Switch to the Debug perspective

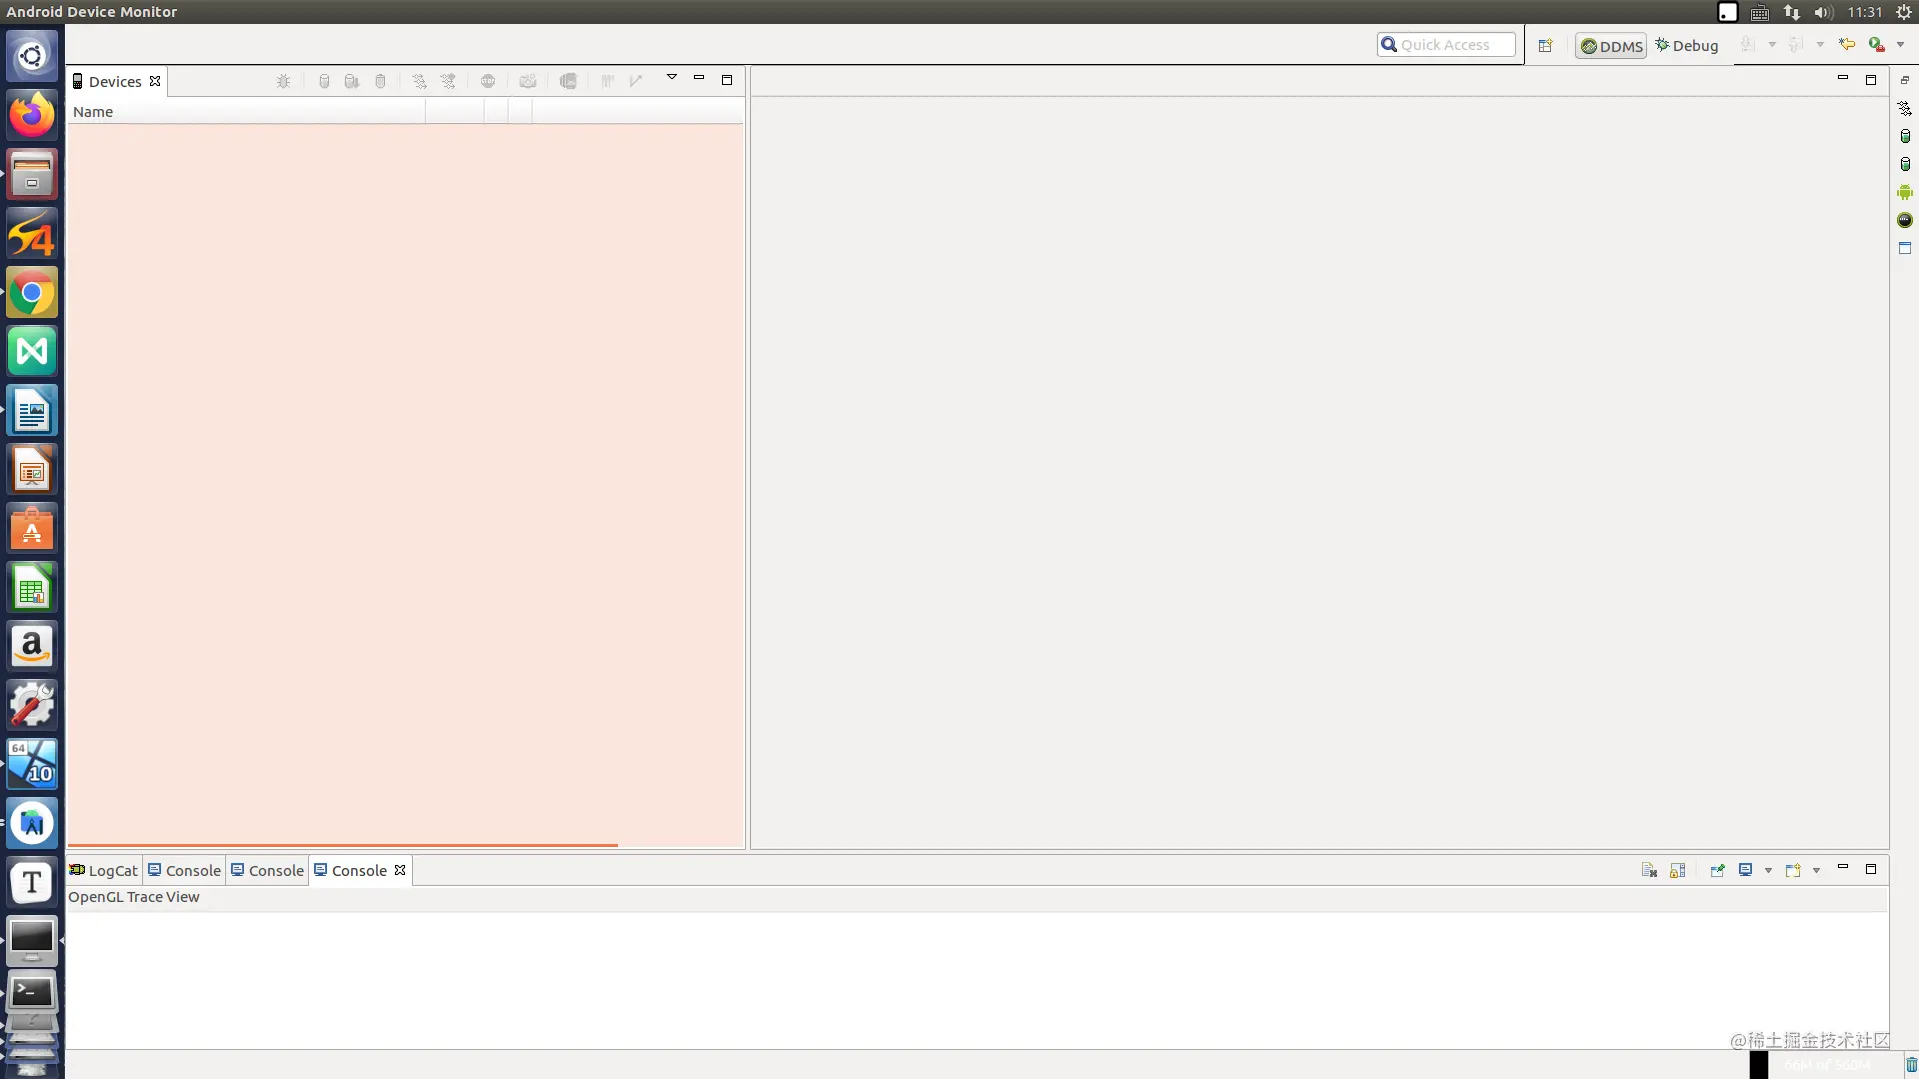[1687, 46]
